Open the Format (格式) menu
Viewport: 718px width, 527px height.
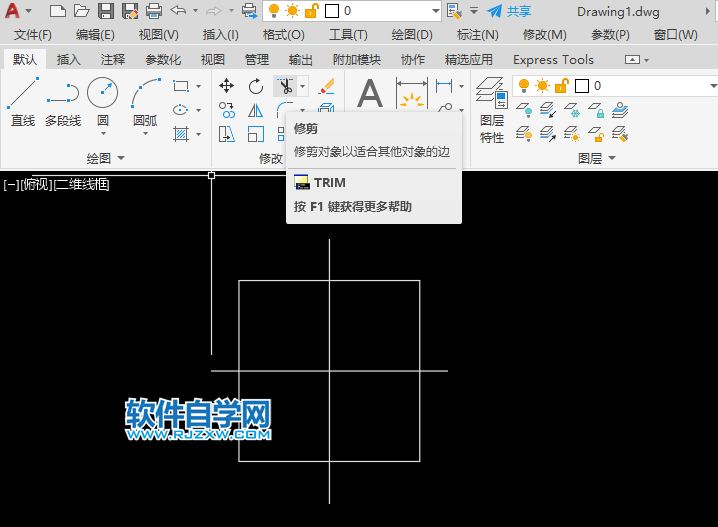pyautogui.click(x=283, y=35)
